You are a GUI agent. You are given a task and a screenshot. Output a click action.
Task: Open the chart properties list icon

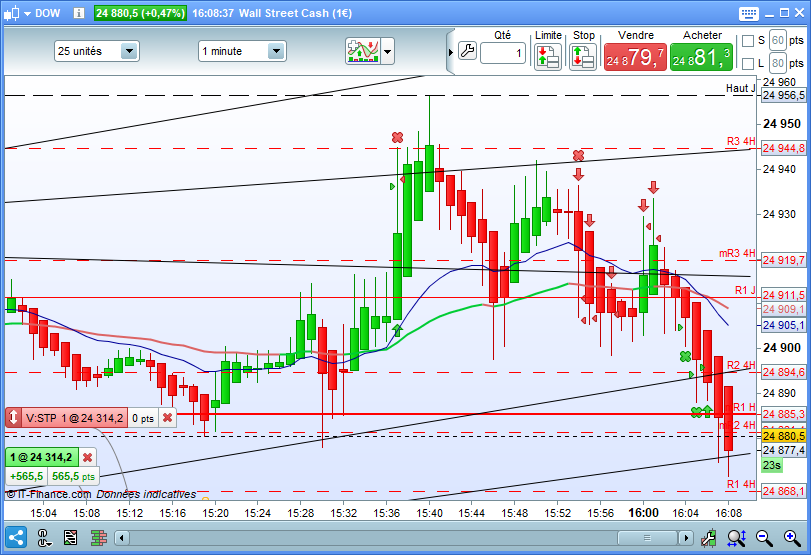tap(70, 538)
